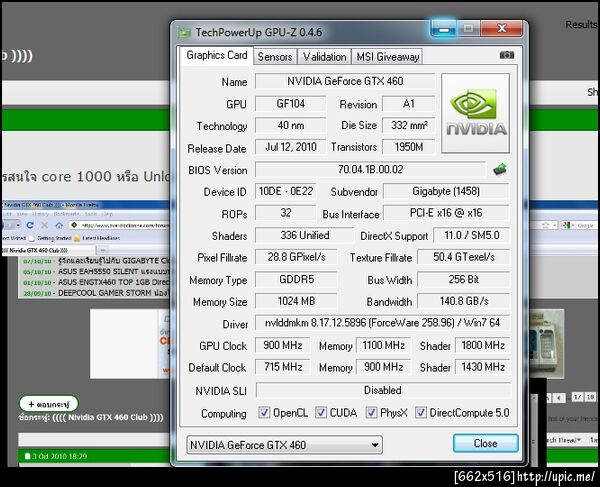Click the Pixel Fillrate value 28.8 GPixel/s
This screenshot has width=600, height=487.
click(297, 257)
